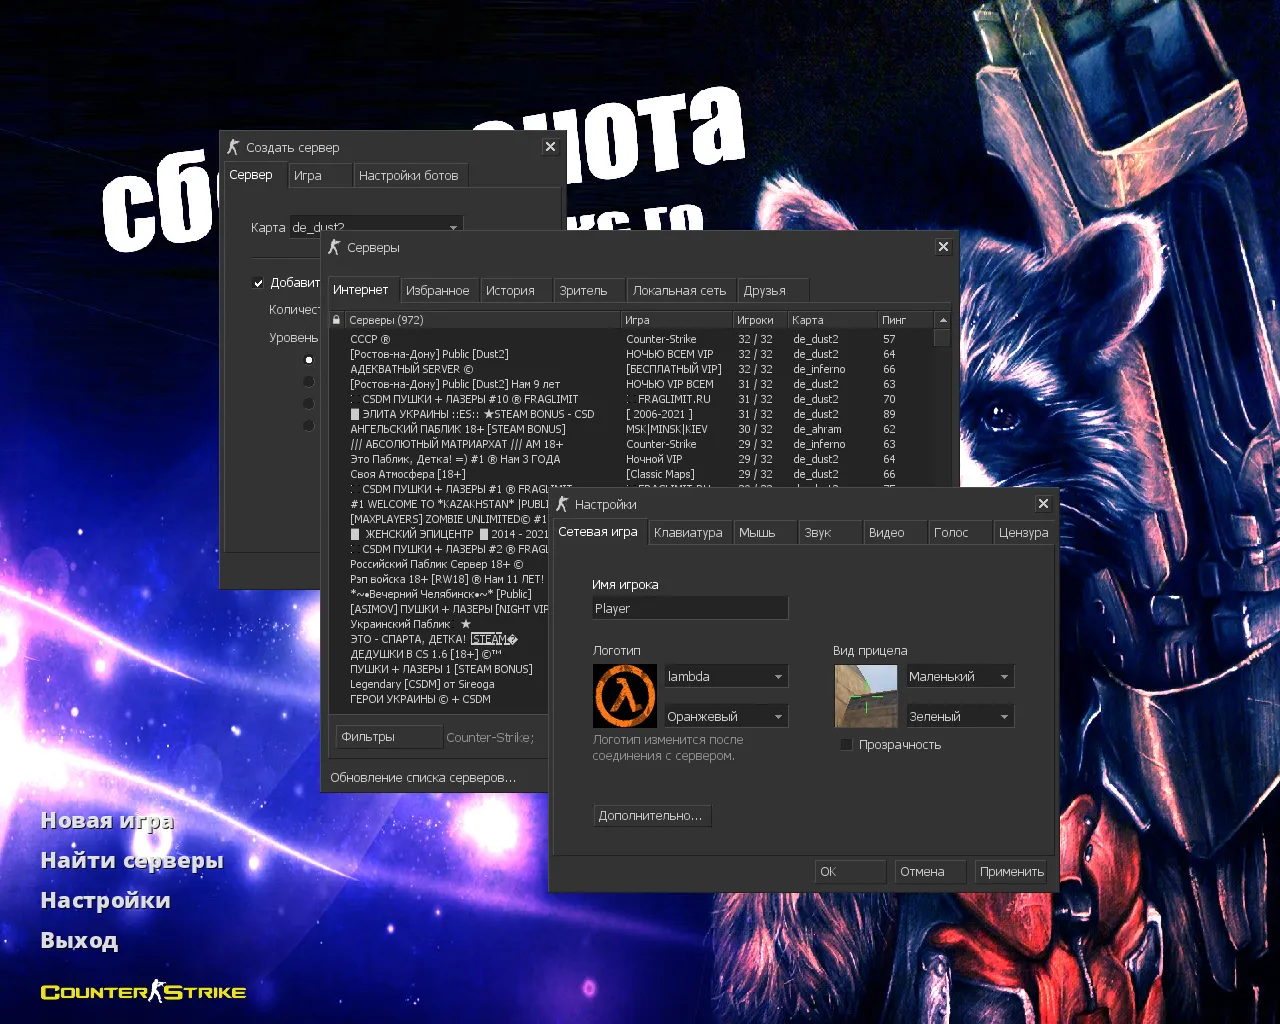This screenshot has width=1280, height=1024.
Task: Click the orange lambda logo preview
Action: (625, 696)
